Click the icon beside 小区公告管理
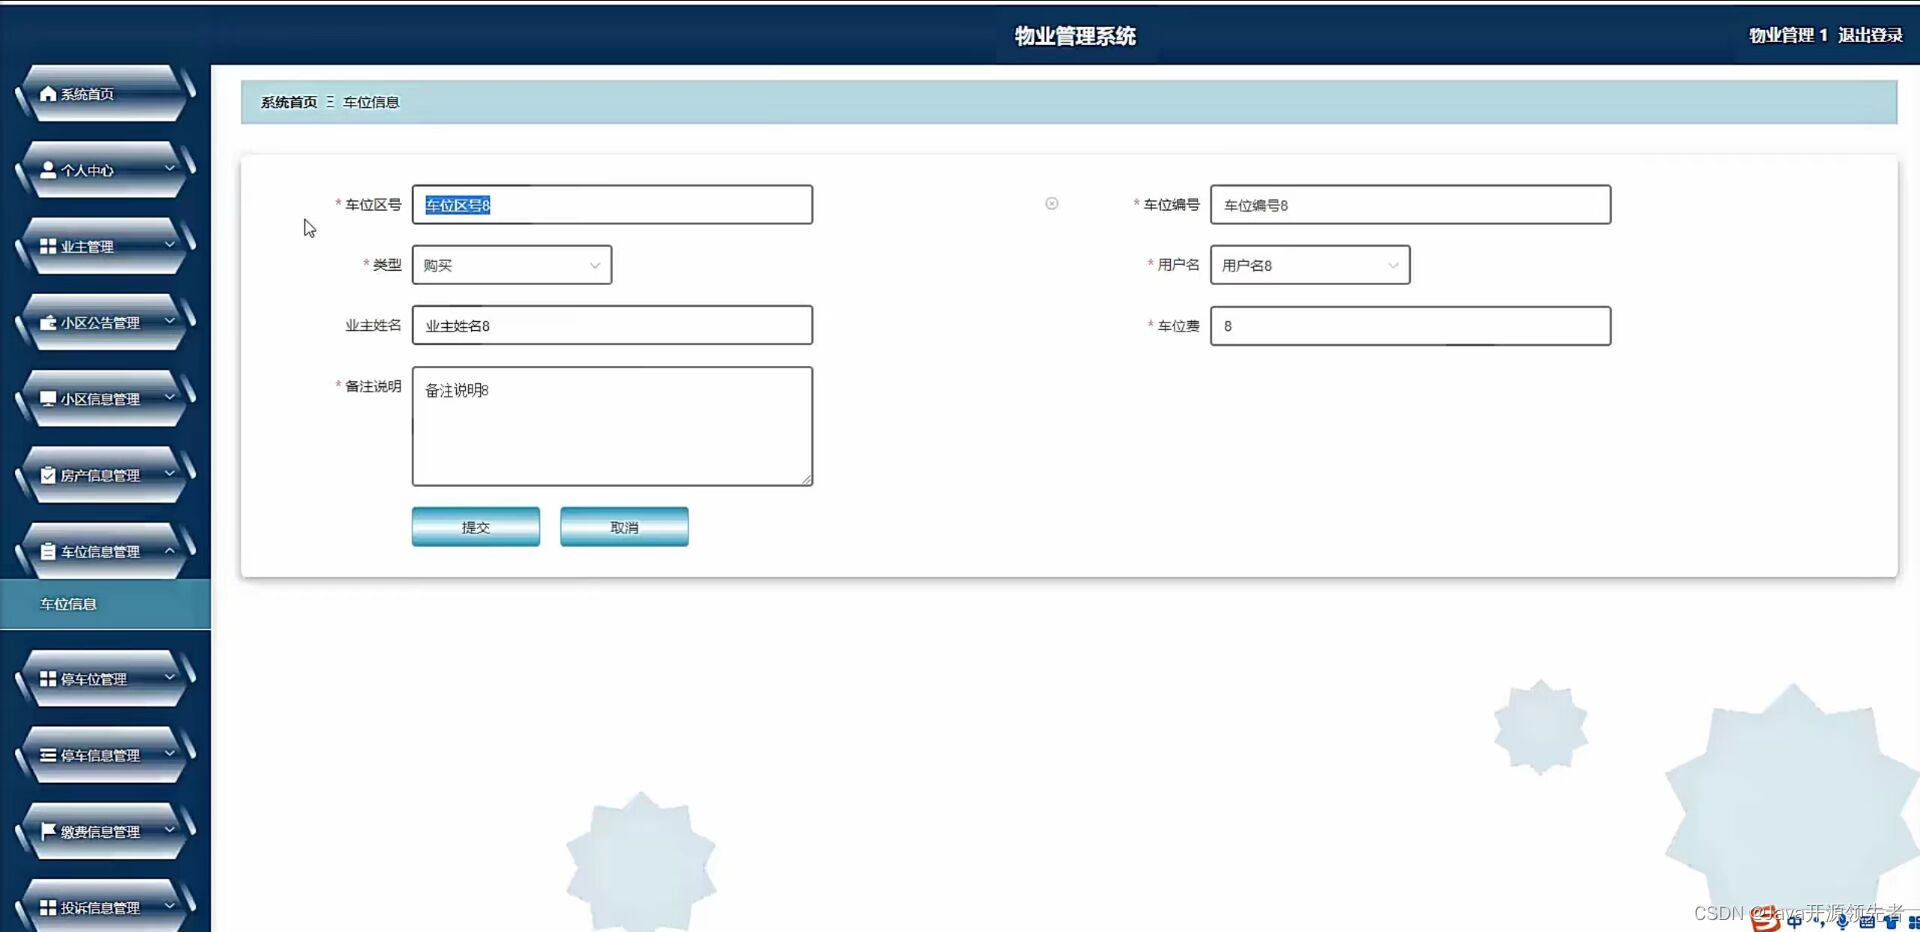The height and width of the screenshot is (932, 1920). point(47,322)
